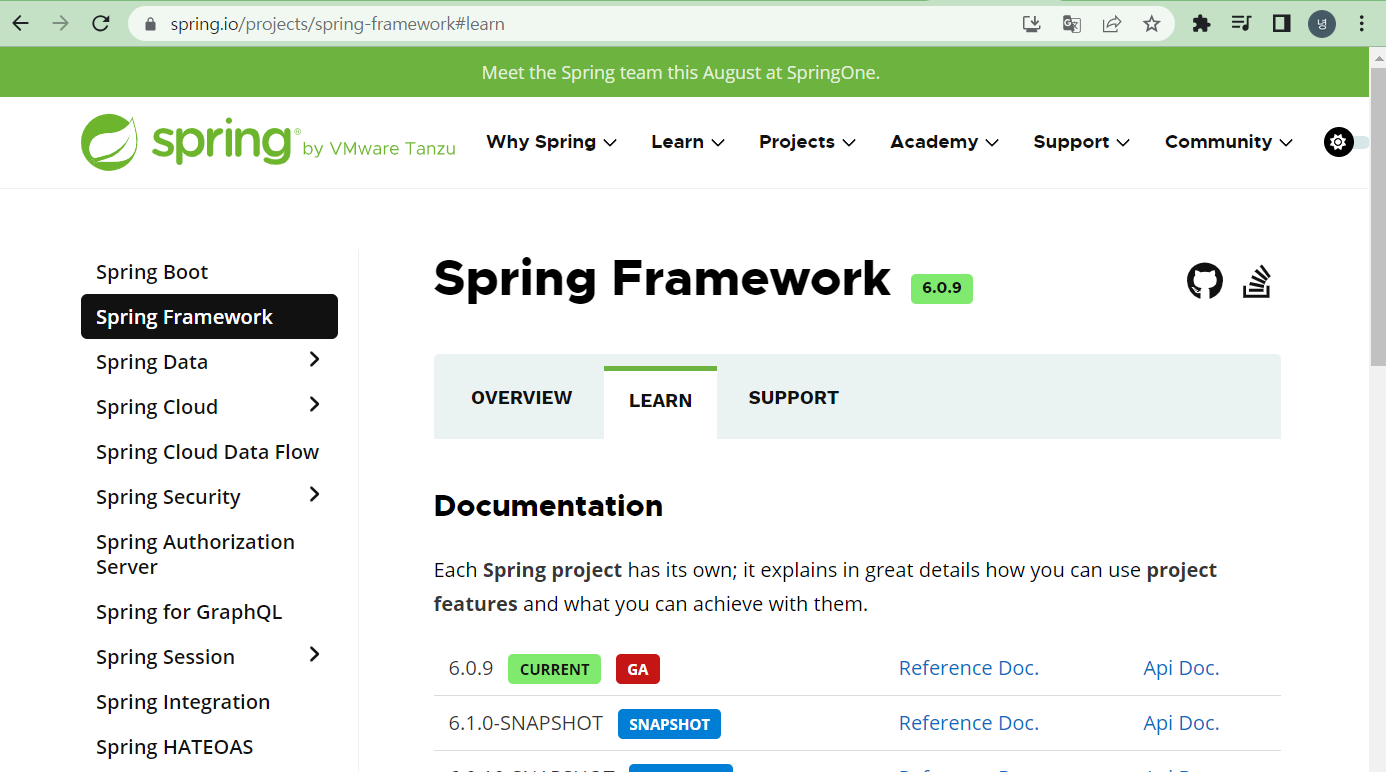The image size is (1386, 772).
Task: Reload the page with the refresh icon
Action: coord(101,23)
